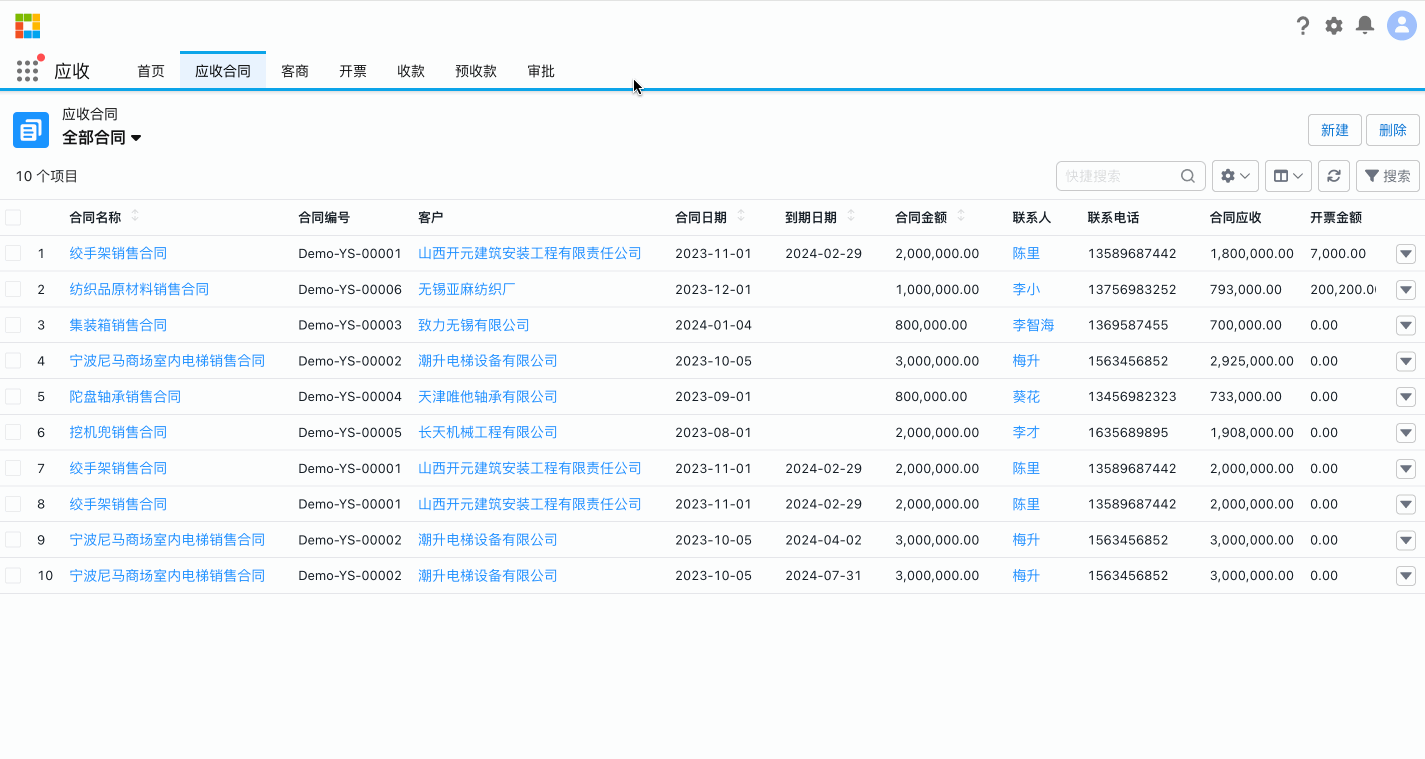The height and width of the screenshot is (759, 1425).
Task: Click the blue 应收合同 document icon
Action: coord(30,129)
